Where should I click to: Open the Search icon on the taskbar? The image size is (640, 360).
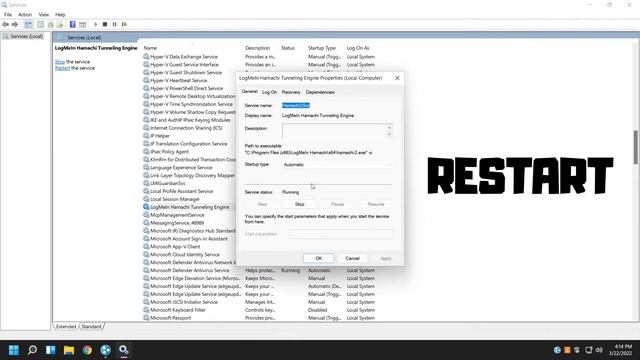tap(32, 350)
